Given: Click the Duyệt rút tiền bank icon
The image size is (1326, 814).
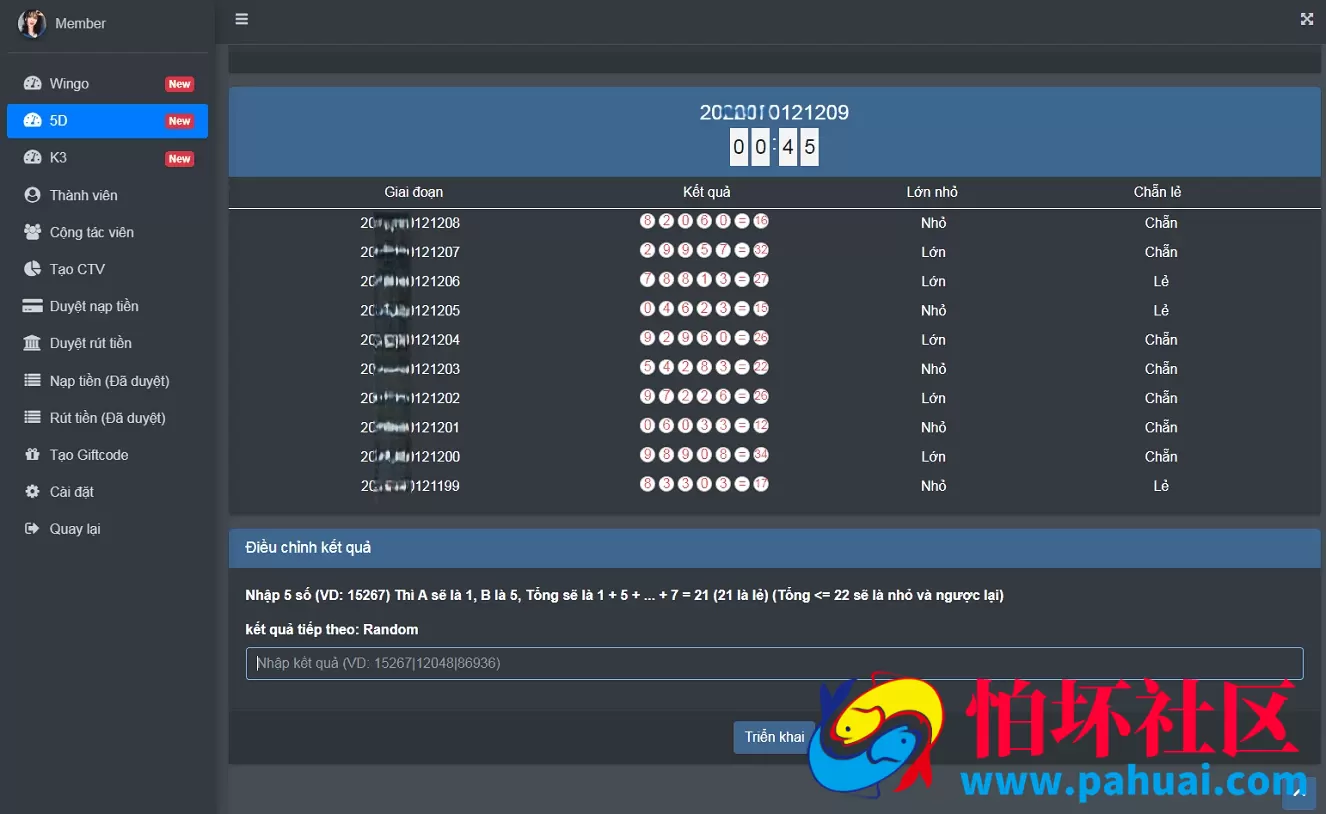Looking at the screenshot, I should click(x=32, y=343).
